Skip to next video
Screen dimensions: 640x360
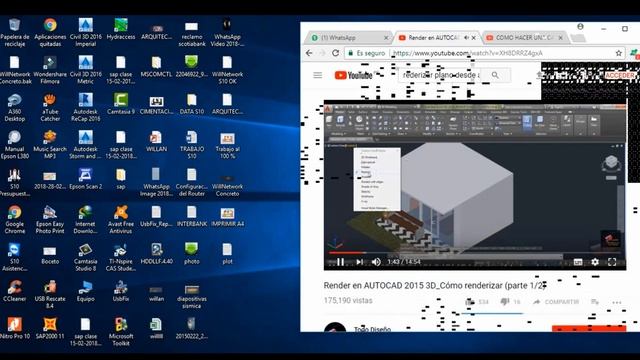point(359,262)
